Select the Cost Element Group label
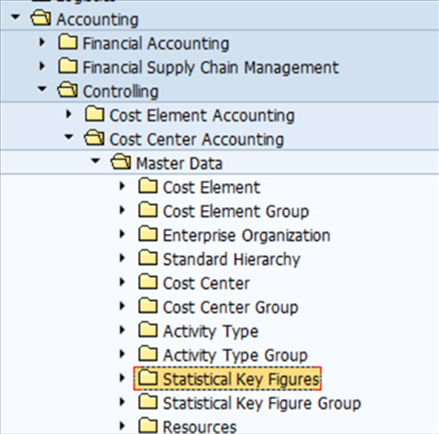This screenshot has height=434, width=439. coord(236,212)
